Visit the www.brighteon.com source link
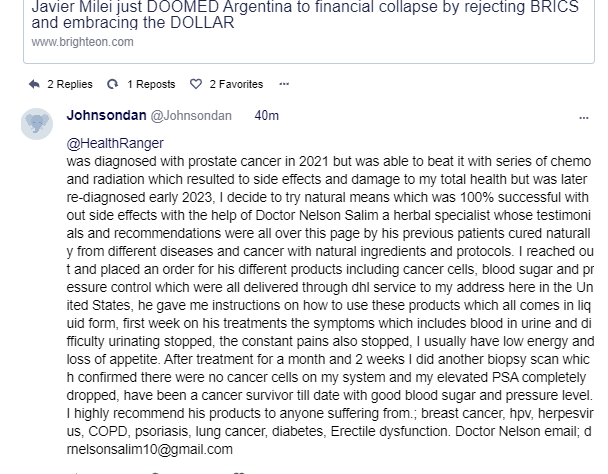608x474 pixels. [82, 42]
